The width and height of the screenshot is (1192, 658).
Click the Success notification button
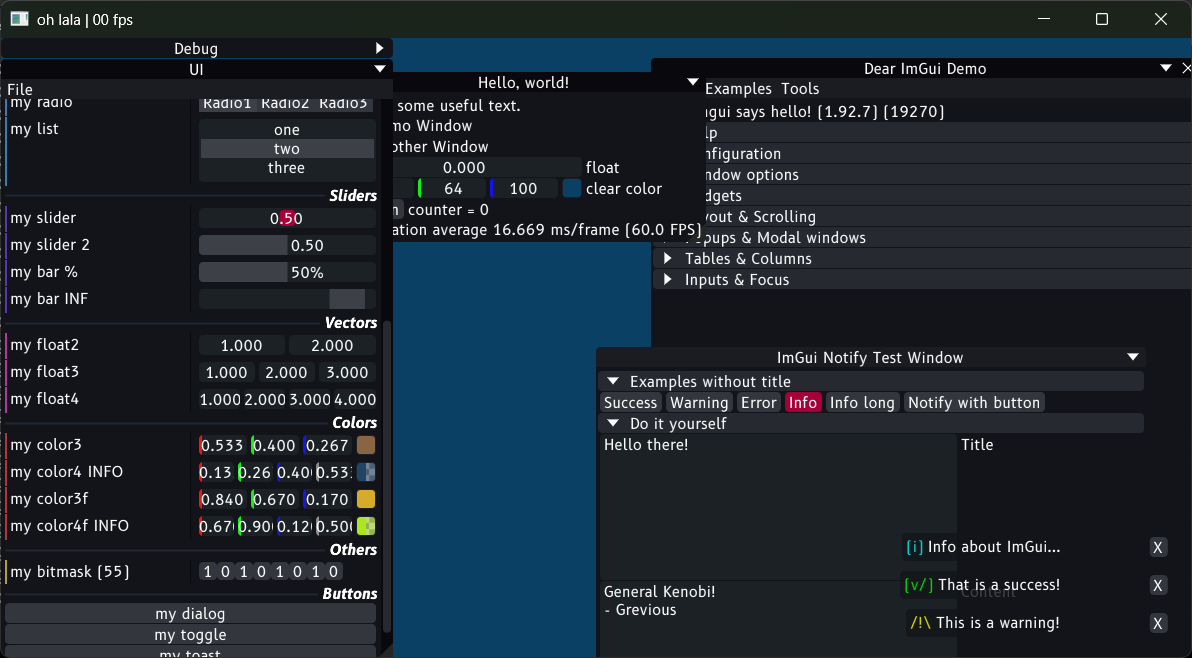630,403
